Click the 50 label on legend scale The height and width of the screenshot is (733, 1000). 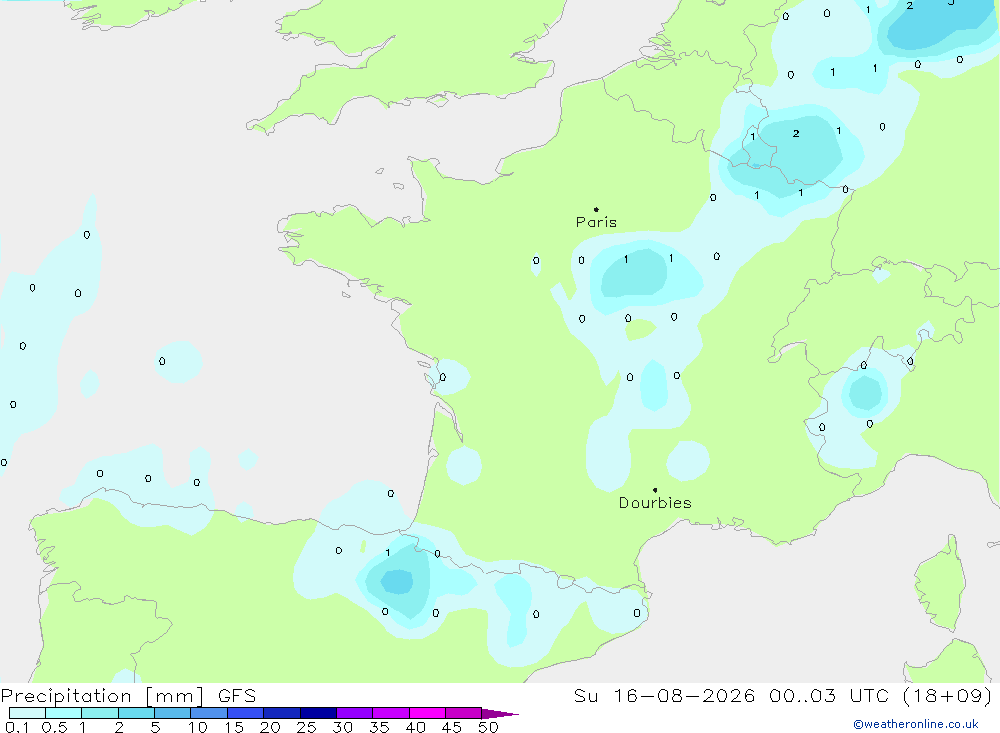pos(488,727)
